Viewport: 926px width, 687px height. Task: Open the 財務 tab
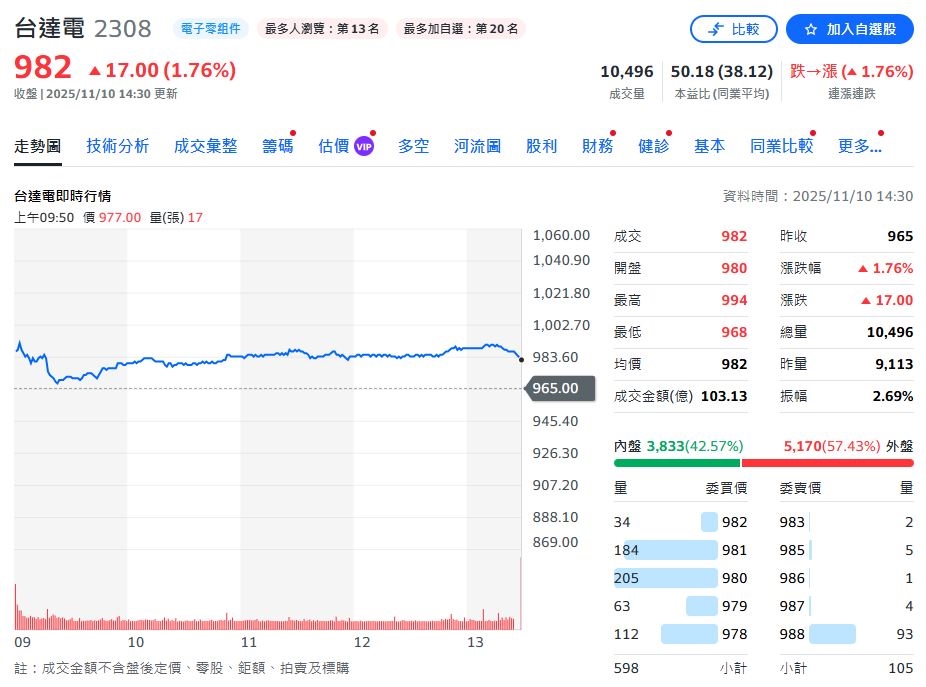click(597, 145)
